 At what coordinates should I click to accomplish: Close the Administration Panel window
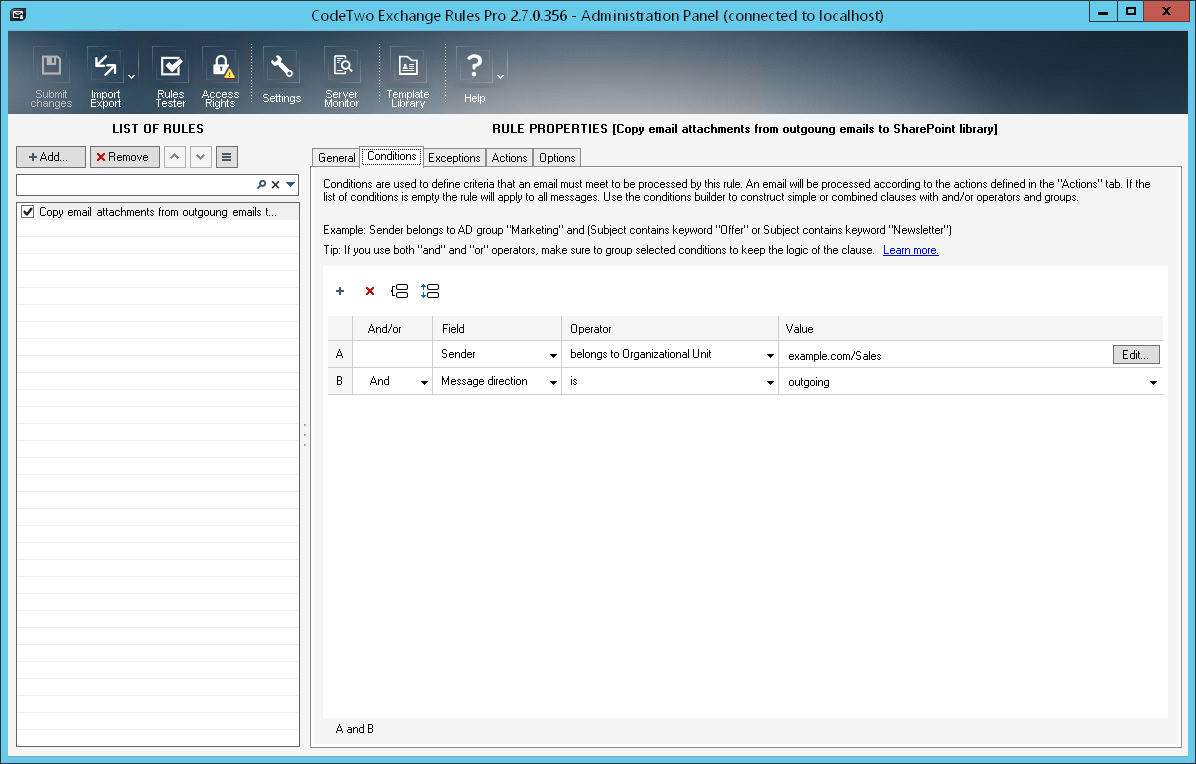[1167, 11]
